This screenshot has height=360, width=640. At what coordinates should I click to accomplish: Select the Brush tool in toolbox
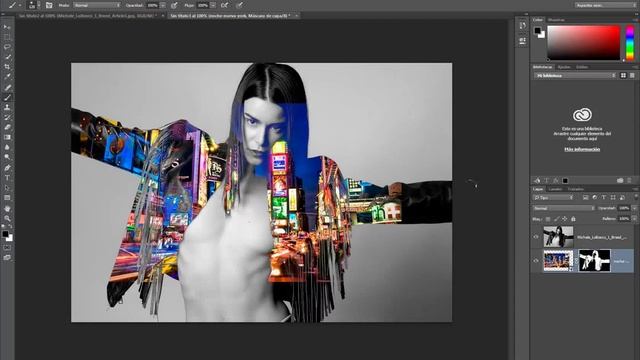7,97
